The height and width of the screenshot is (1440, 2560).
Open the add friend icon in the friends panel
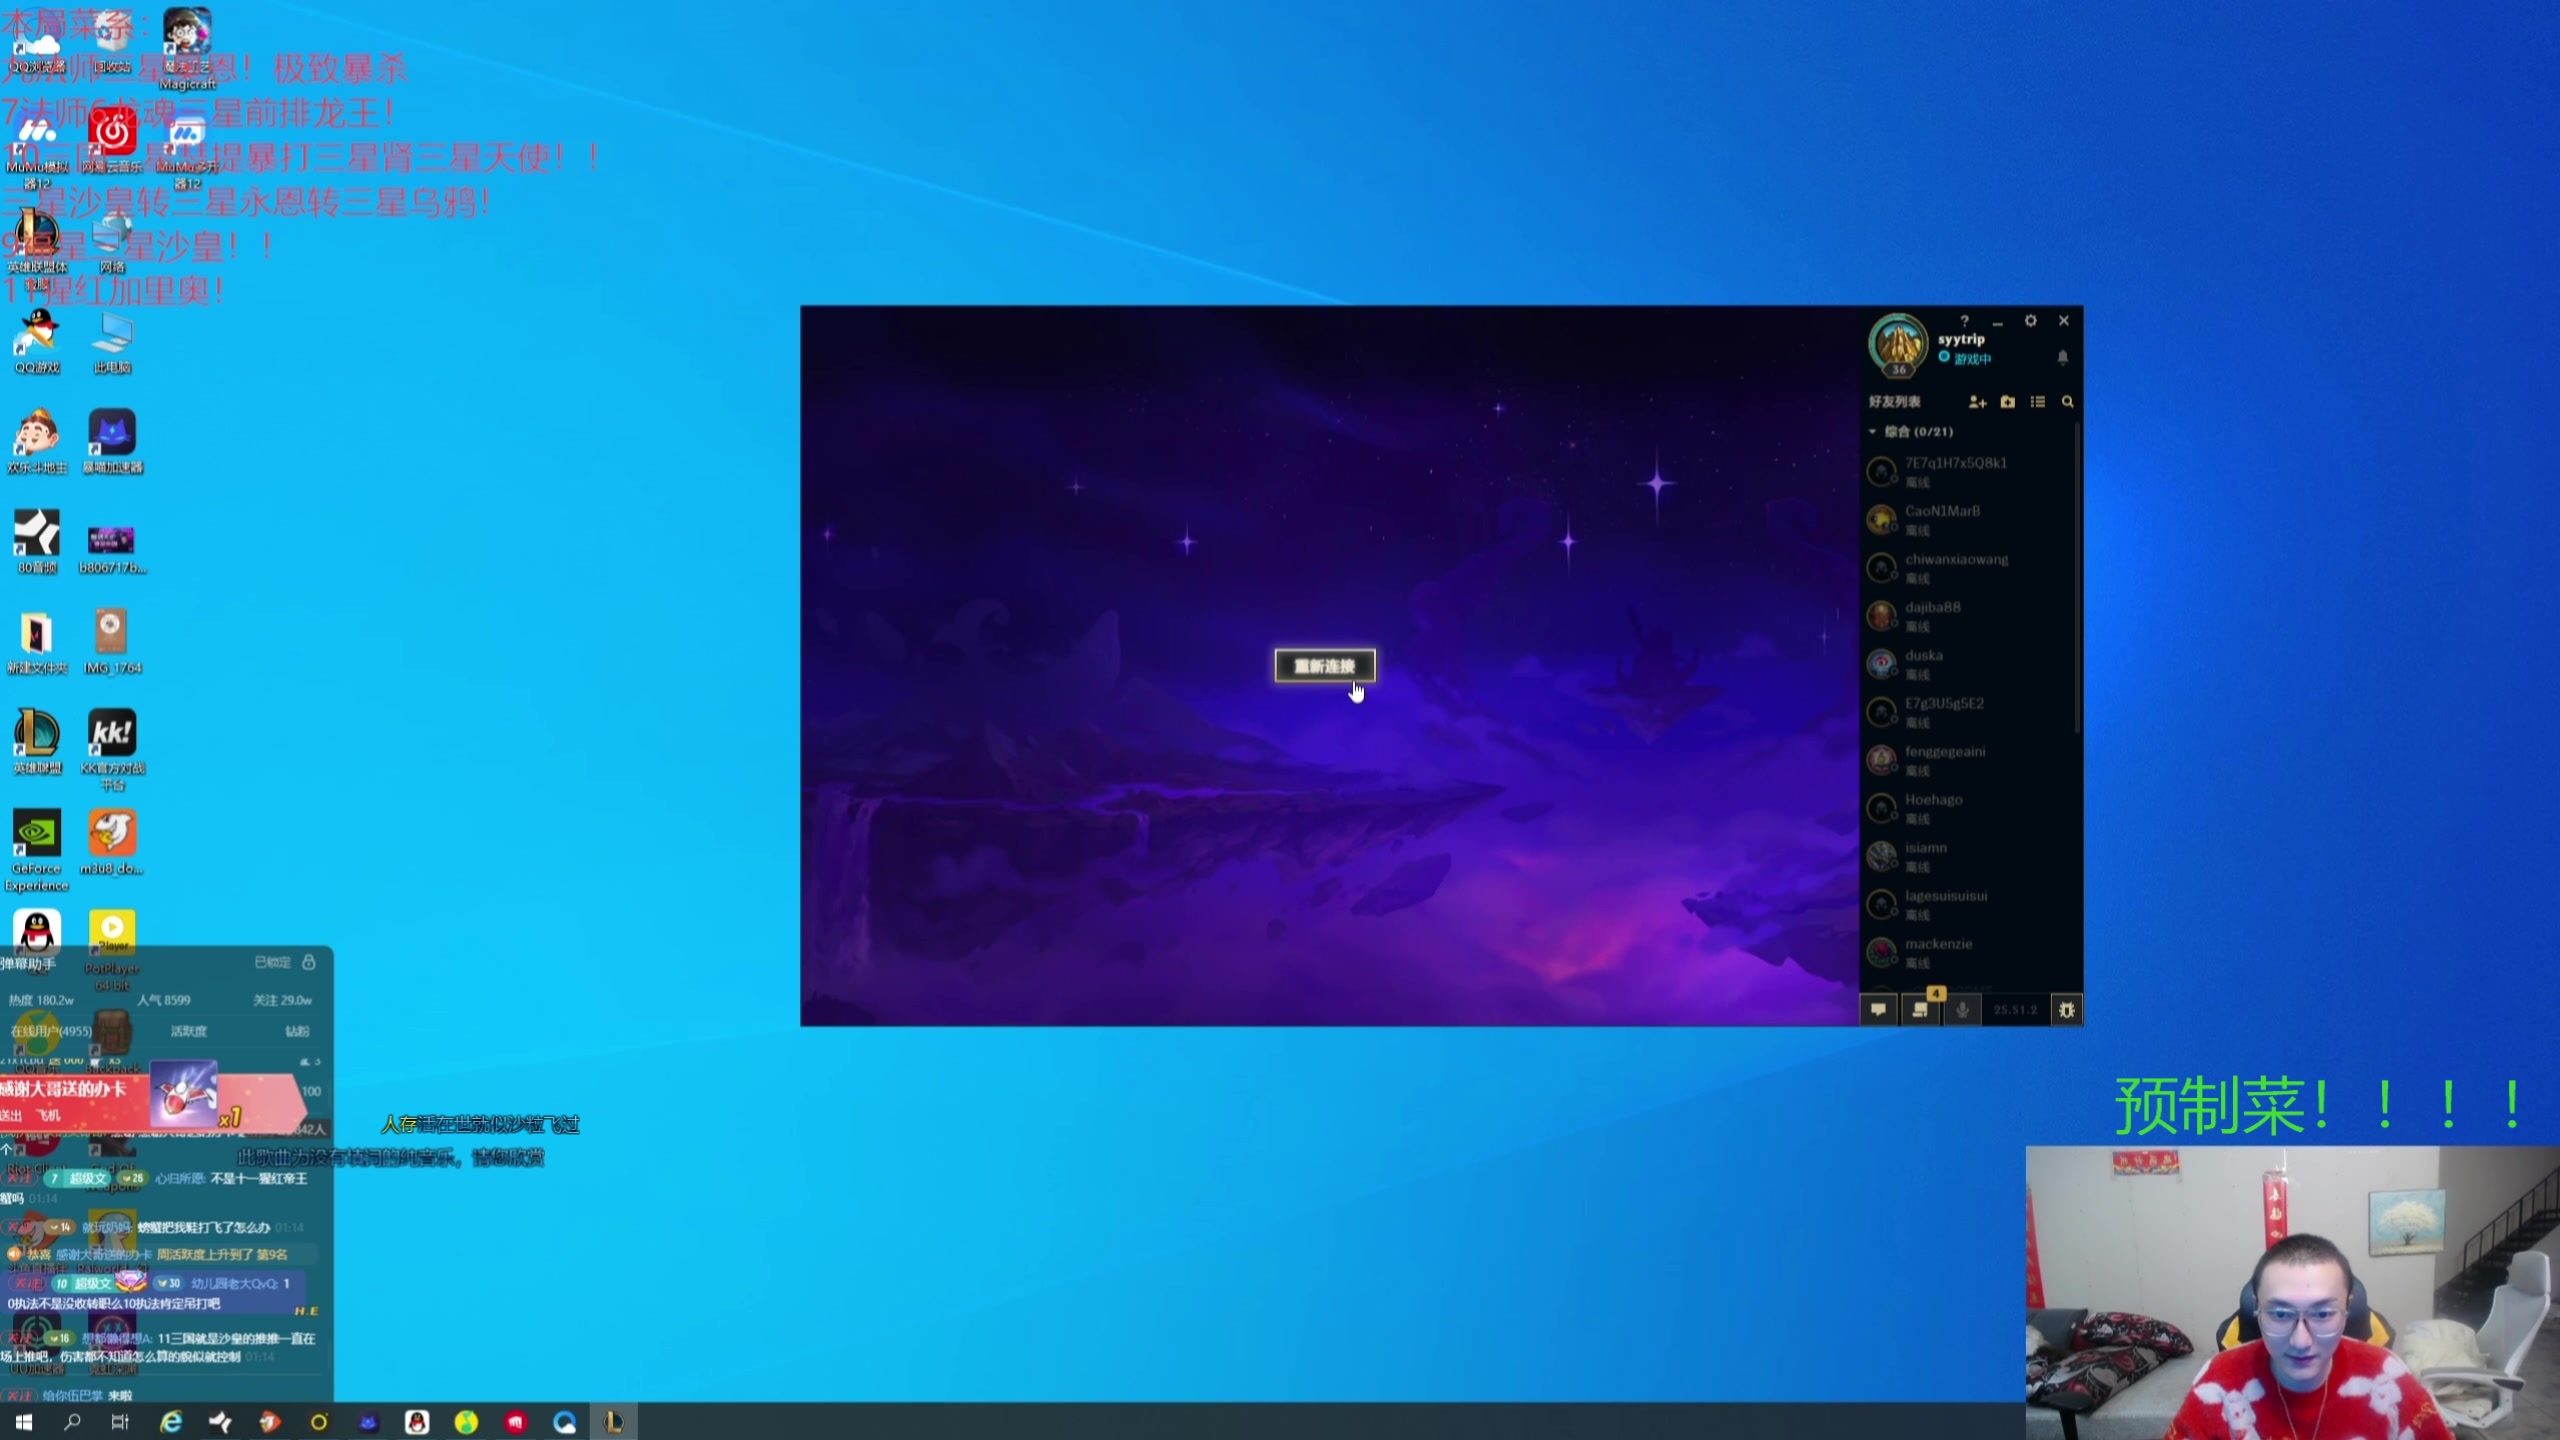1977,402
